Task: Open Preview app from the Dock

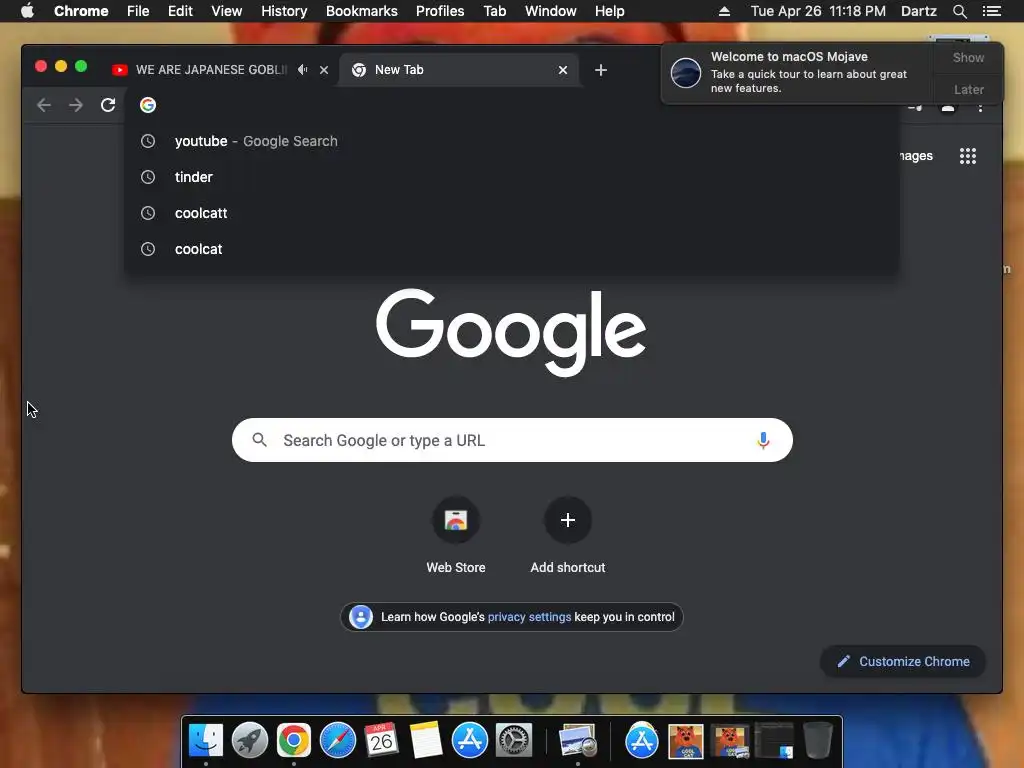Action: click(578, 741)
